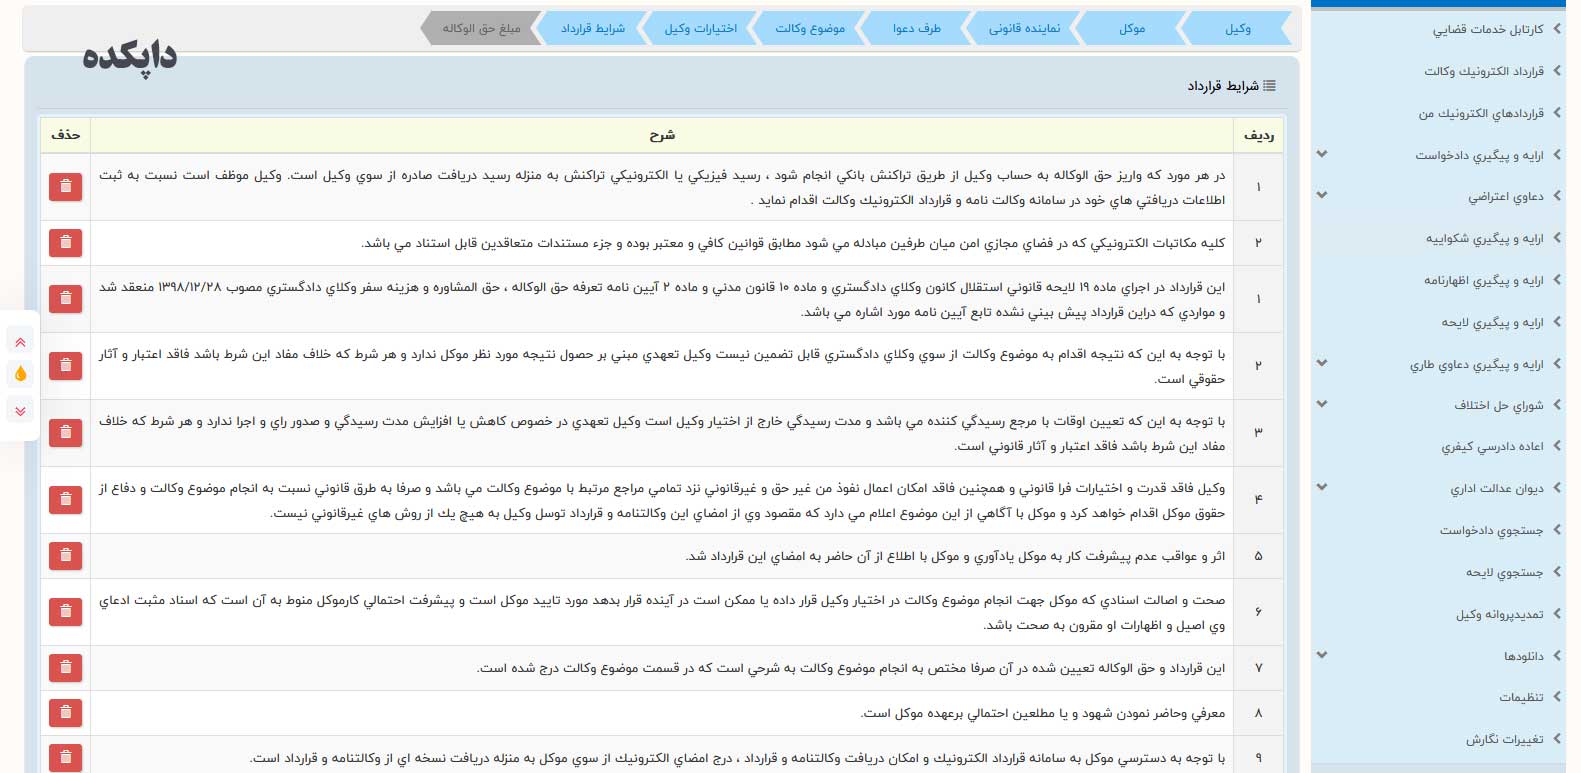
Task: Click the double down-arrow in the floating side widget
Action: (20, 410)
